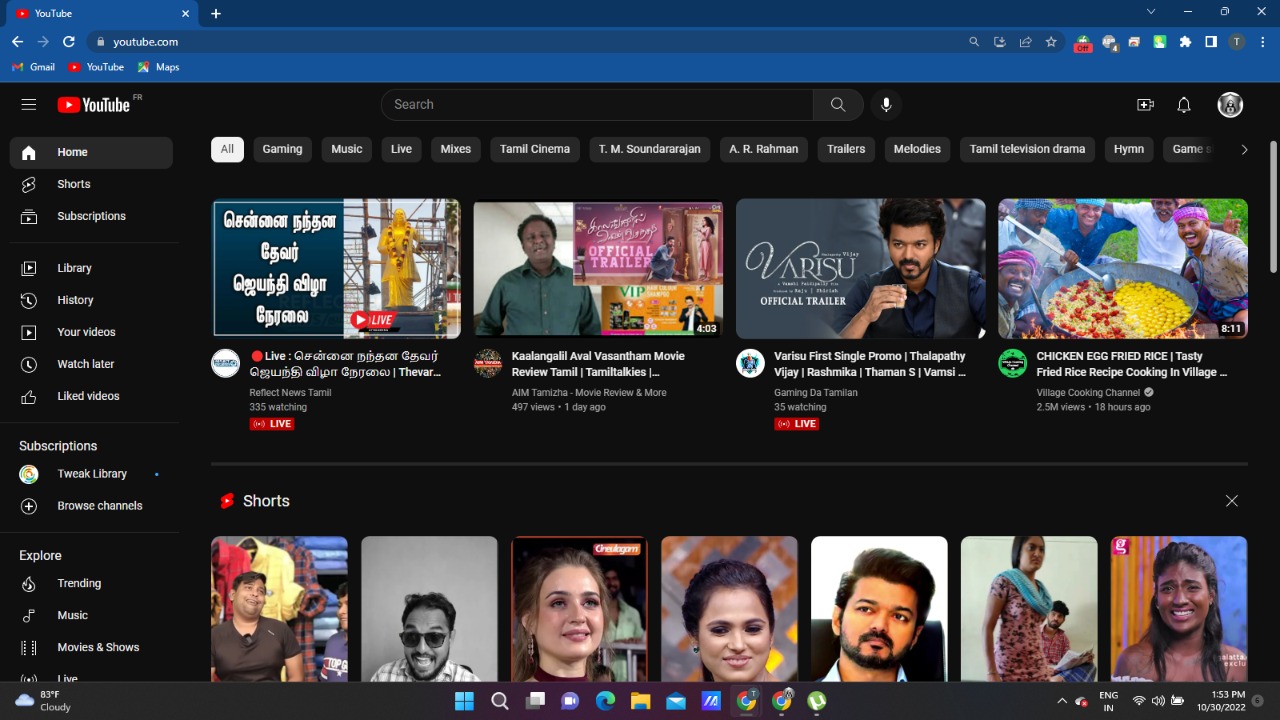Select Tamil television drama chip
Image resolution: width=1280 pixels, height=720 pixels.
(x=1027, y=149)
